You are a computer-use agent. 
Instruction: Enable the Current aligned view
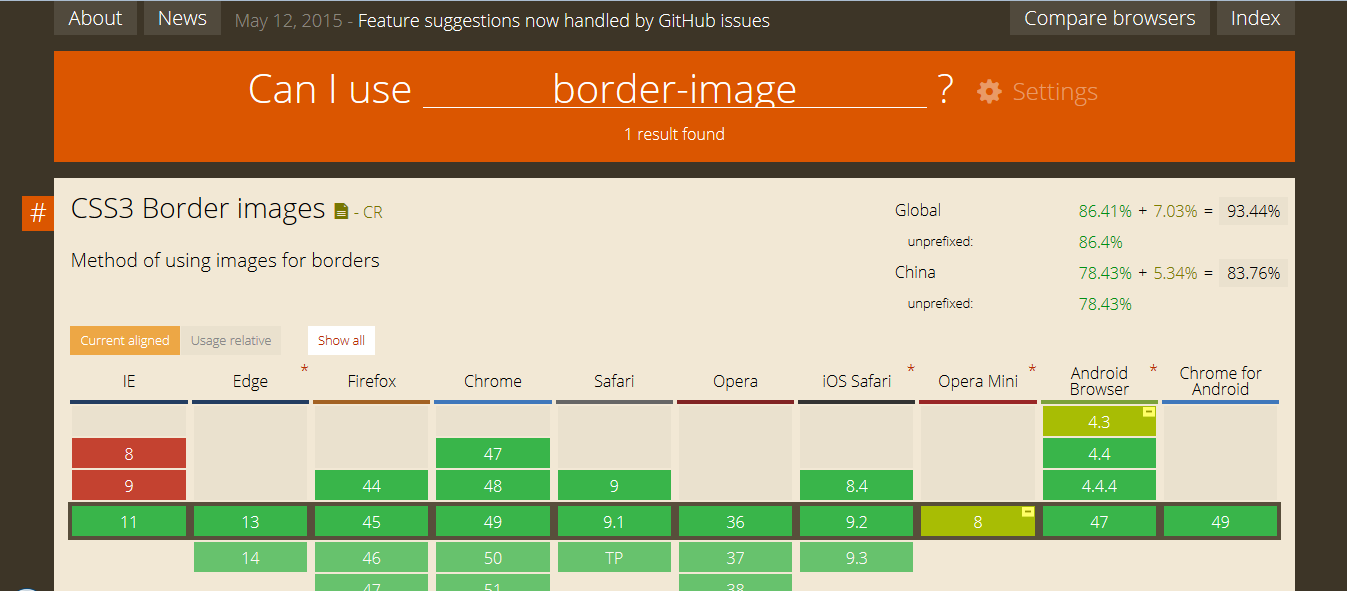pos(124,340)
